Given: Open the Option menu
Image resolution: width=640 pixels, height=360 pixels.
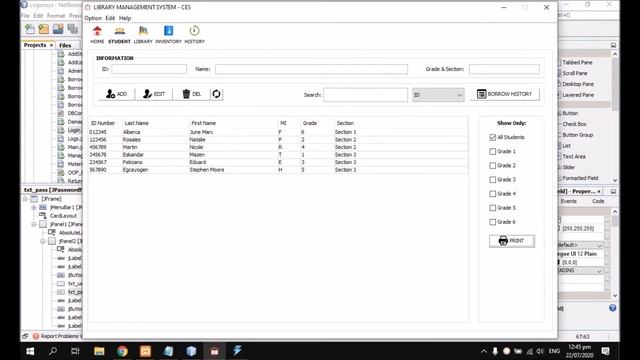Looking at the screenshot, I should pos(93,18).
